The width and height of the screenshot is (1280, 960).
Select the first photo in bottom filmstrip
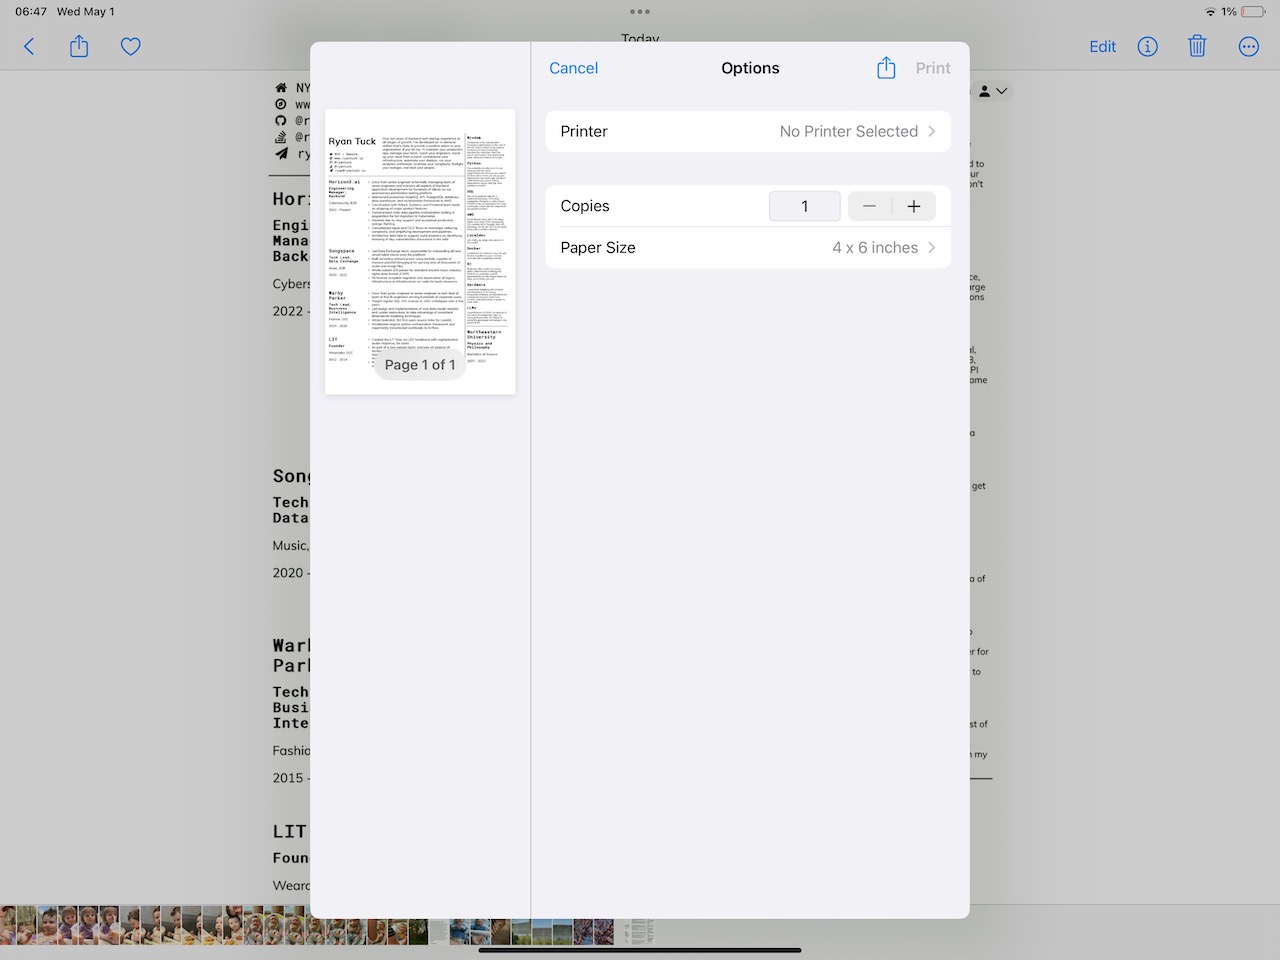click(x=8, y=925)
